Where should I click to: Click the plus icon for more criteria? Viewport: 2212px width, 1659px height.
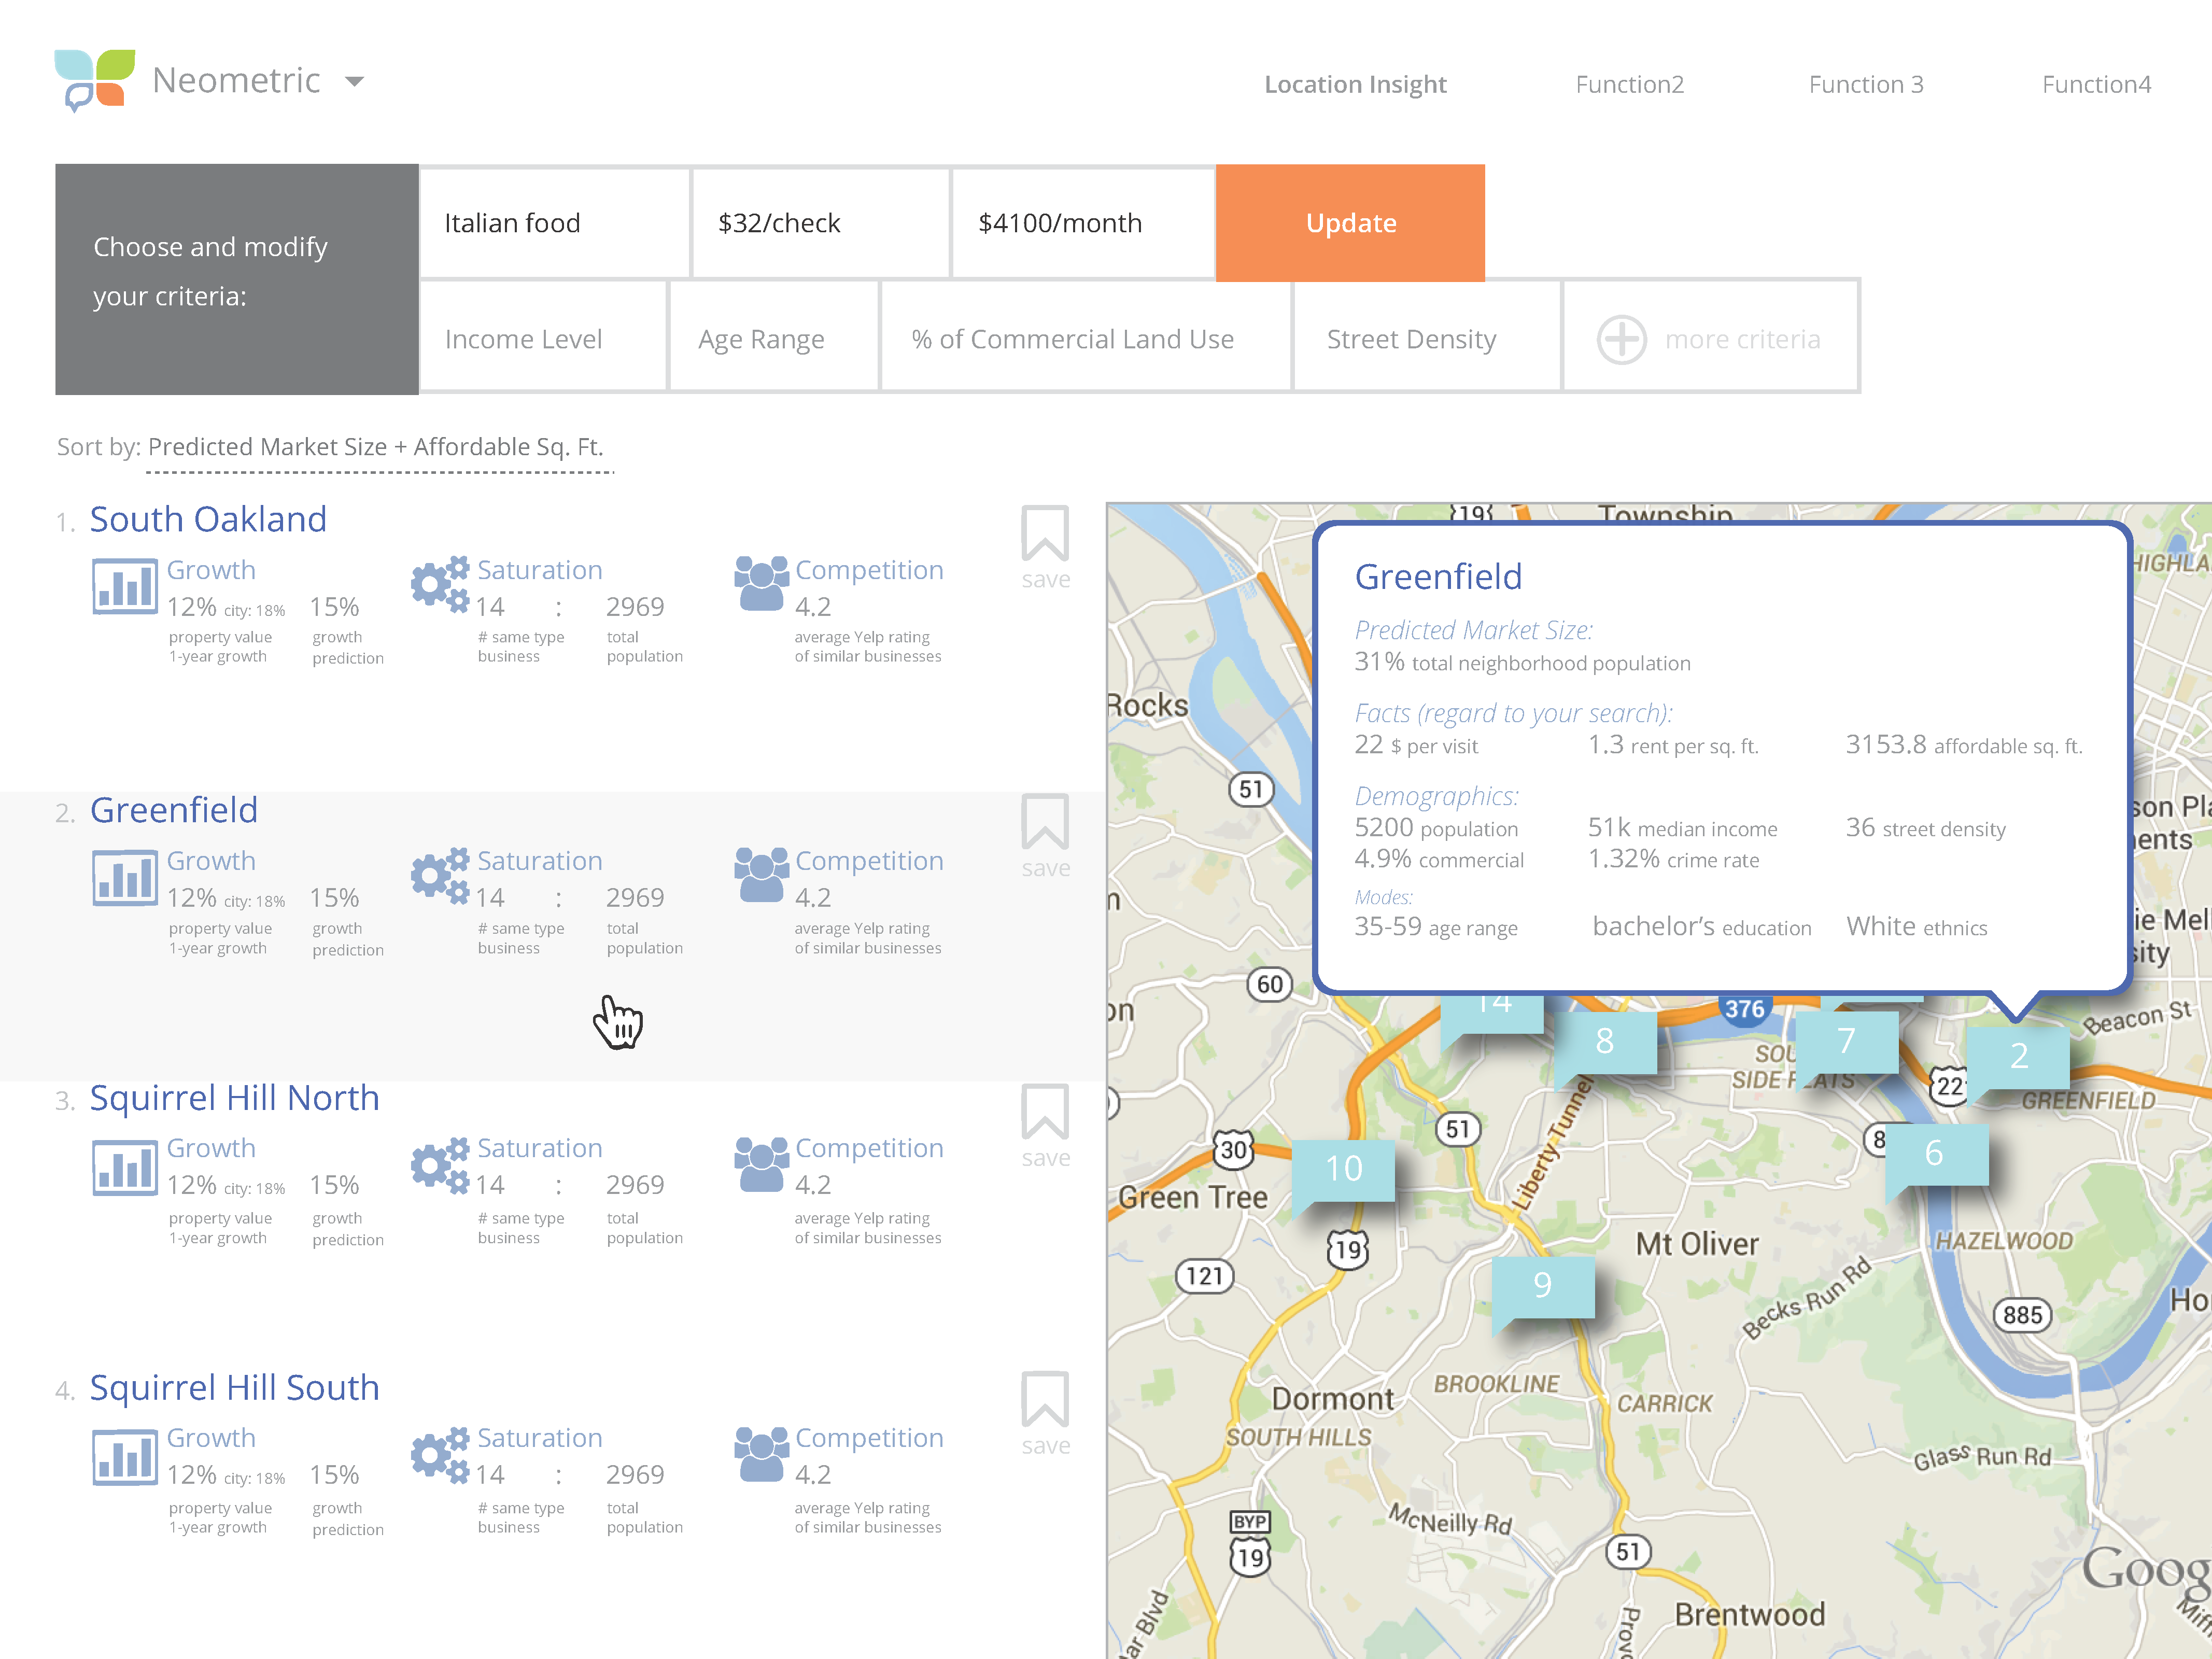coord(1621,340)
